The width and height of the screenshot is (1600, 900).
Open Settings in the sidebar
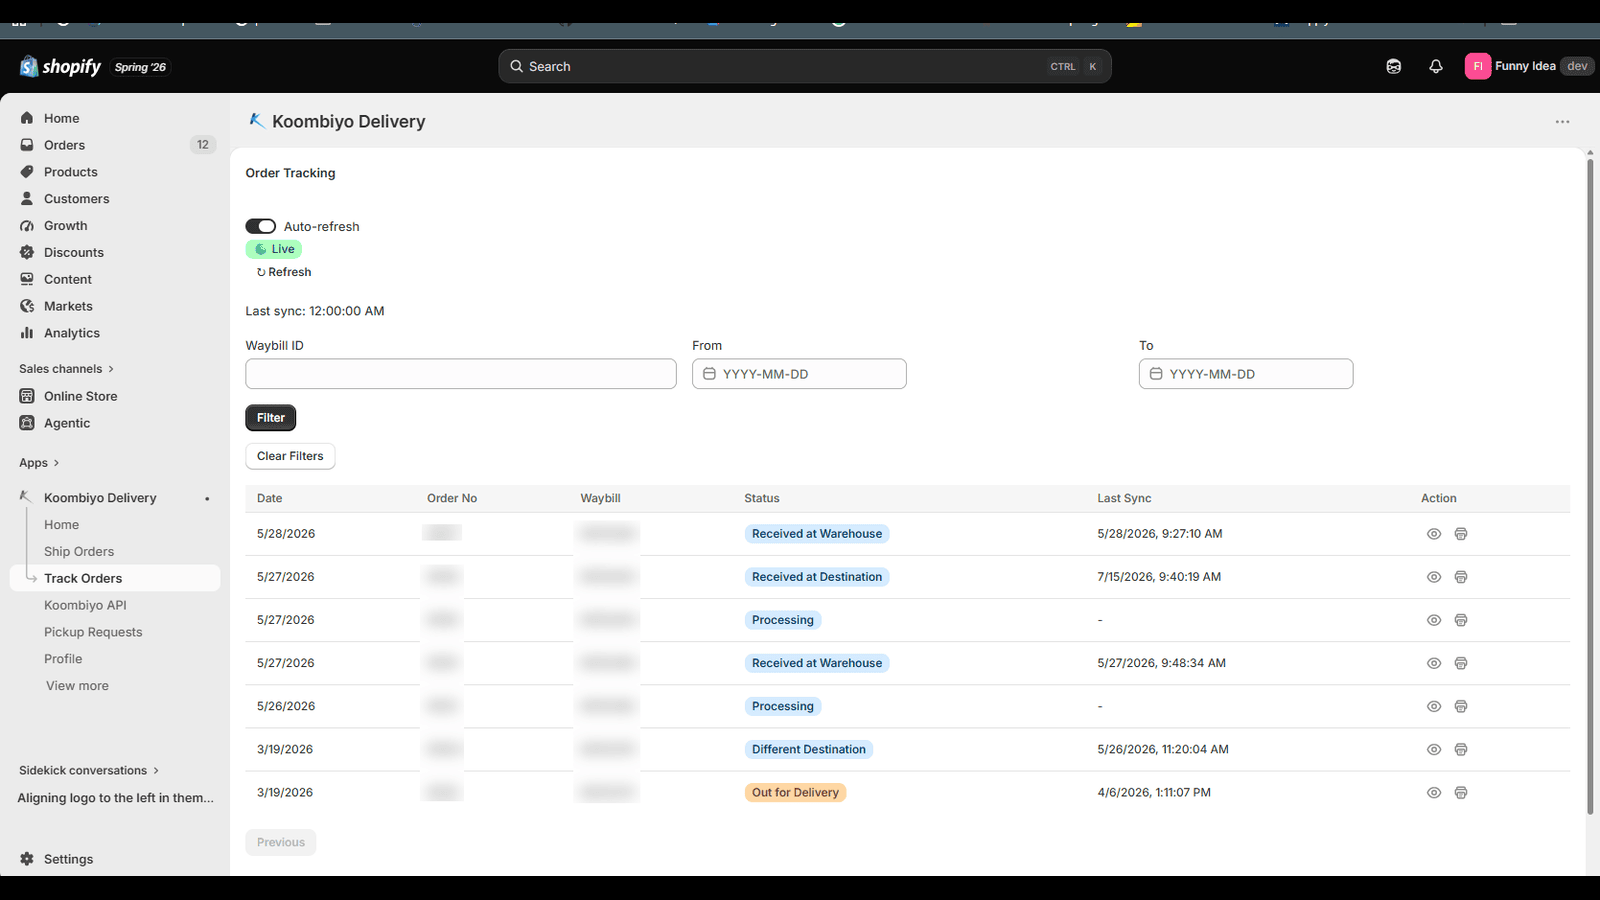[x=68, y=859]
